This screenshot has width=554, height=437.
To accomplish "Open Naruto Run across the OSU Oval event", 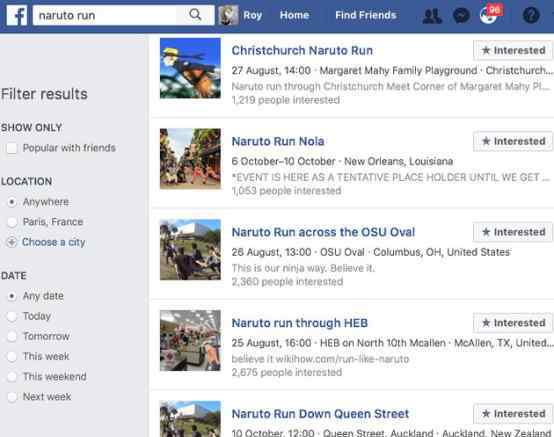I will pos(323,232).
